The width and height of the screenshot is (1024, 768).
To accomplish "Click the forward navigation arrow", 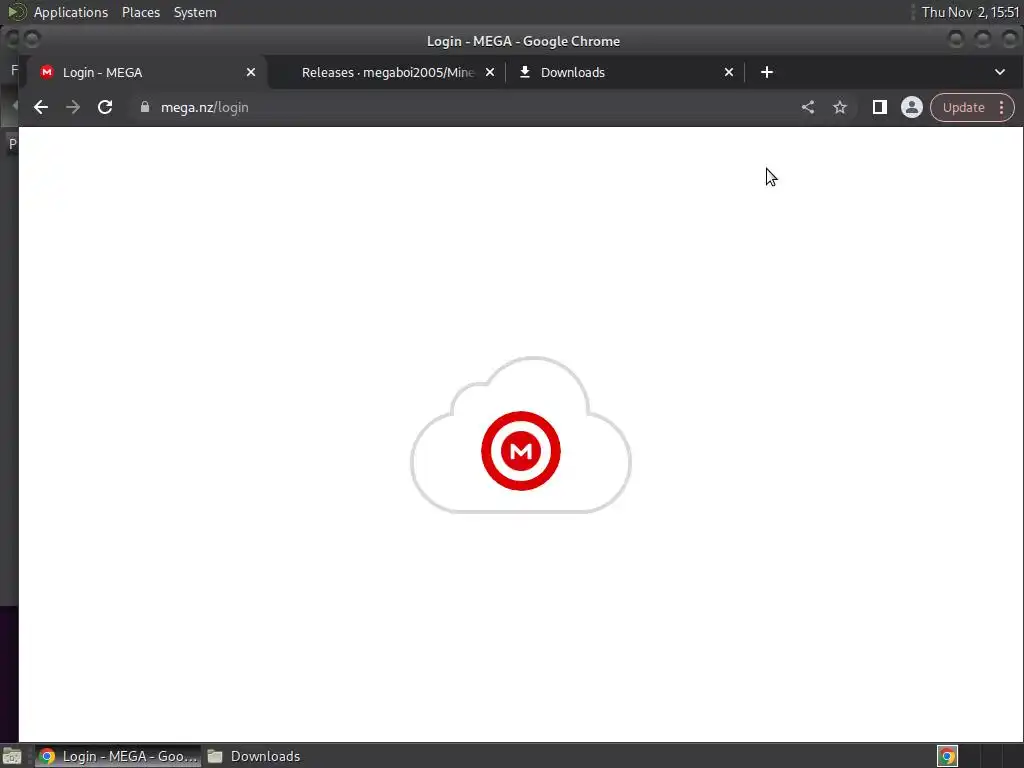I will click(x=72, y=107).
